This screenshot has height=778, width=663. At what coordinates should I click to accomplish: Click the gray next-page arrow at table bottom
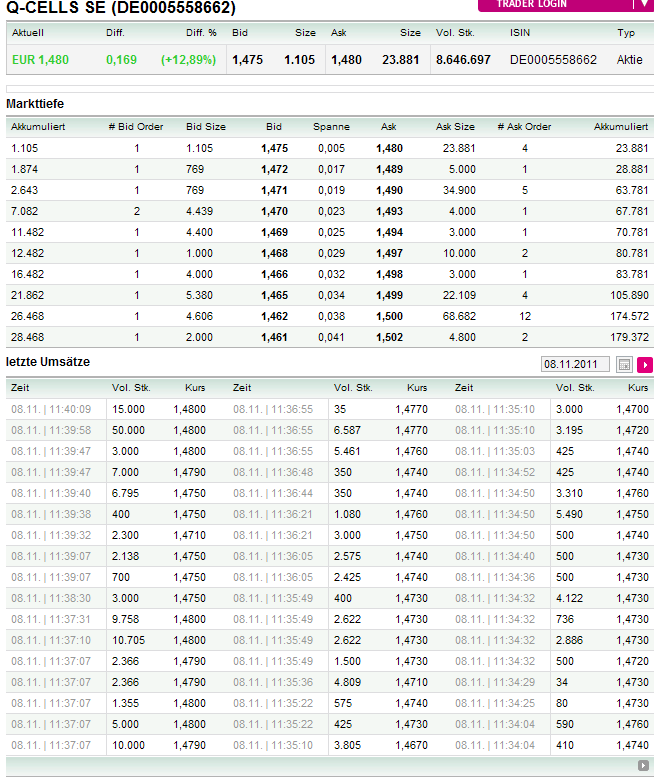[x=643, y=766]
